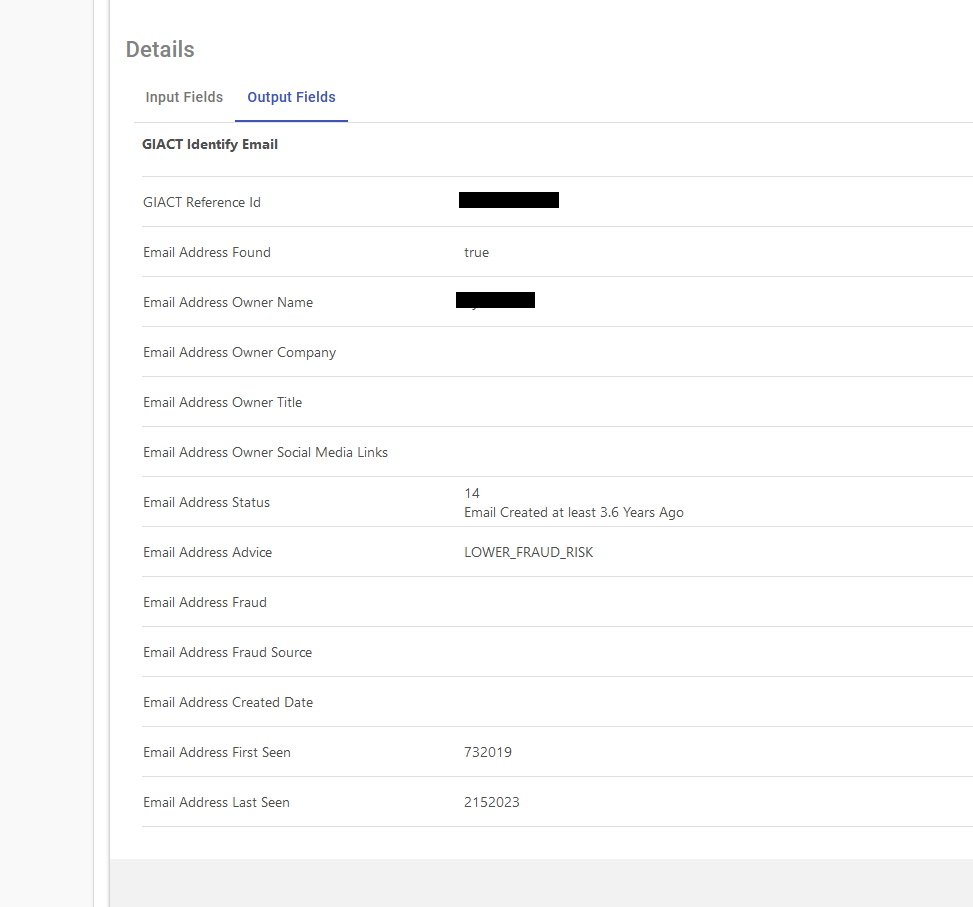The image size is (973, 907).
Task: Click the GIACT Reference Id label
Action: 202,202
